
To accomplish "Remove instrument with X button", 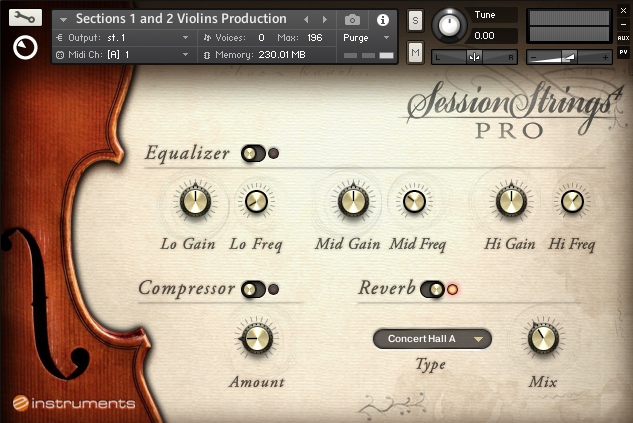I will pyautogui.click(x=623, y=11).
